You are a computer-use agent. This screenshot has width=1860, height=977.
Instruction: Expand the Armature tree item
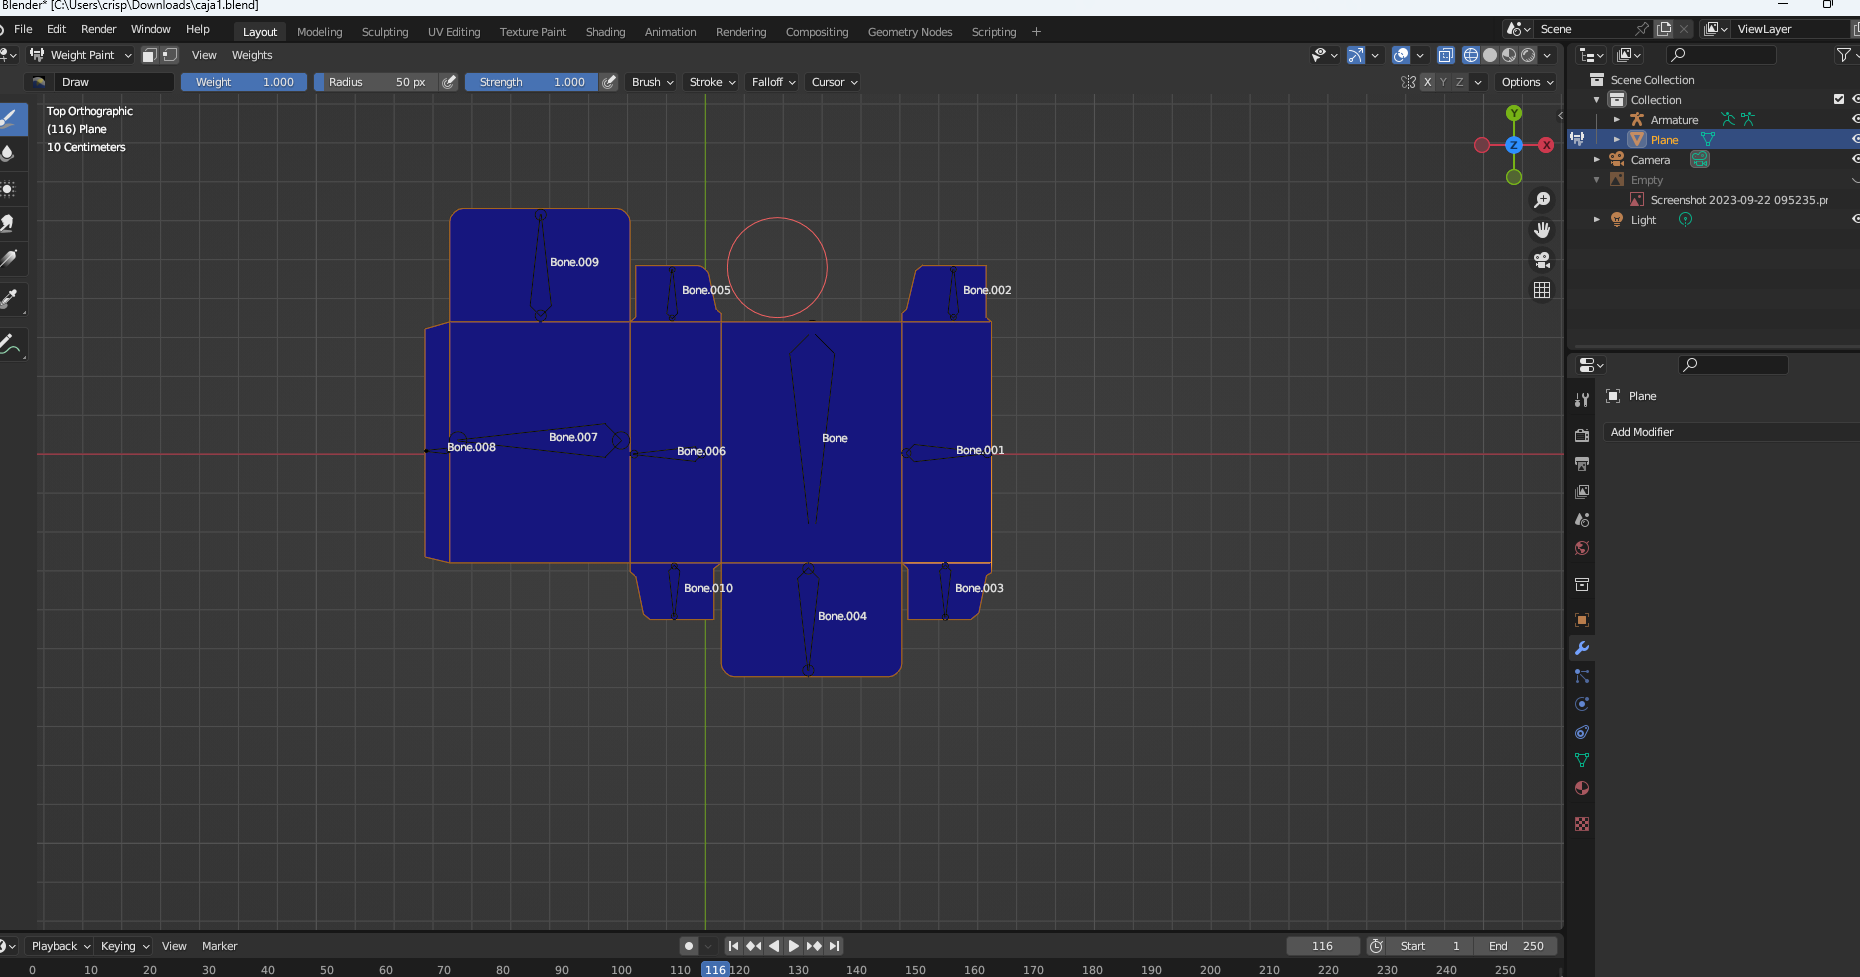pos(1617,119)
